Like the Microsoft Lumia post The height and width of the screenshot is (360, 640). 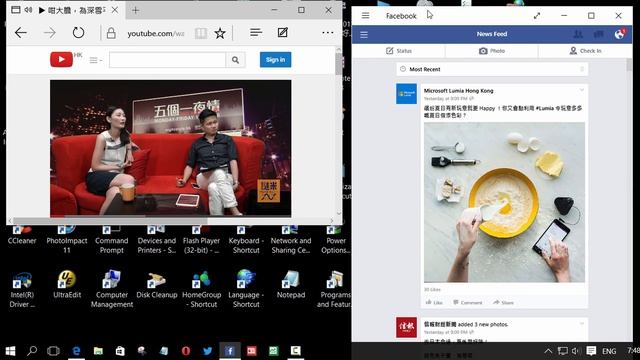tap(434, 302)
